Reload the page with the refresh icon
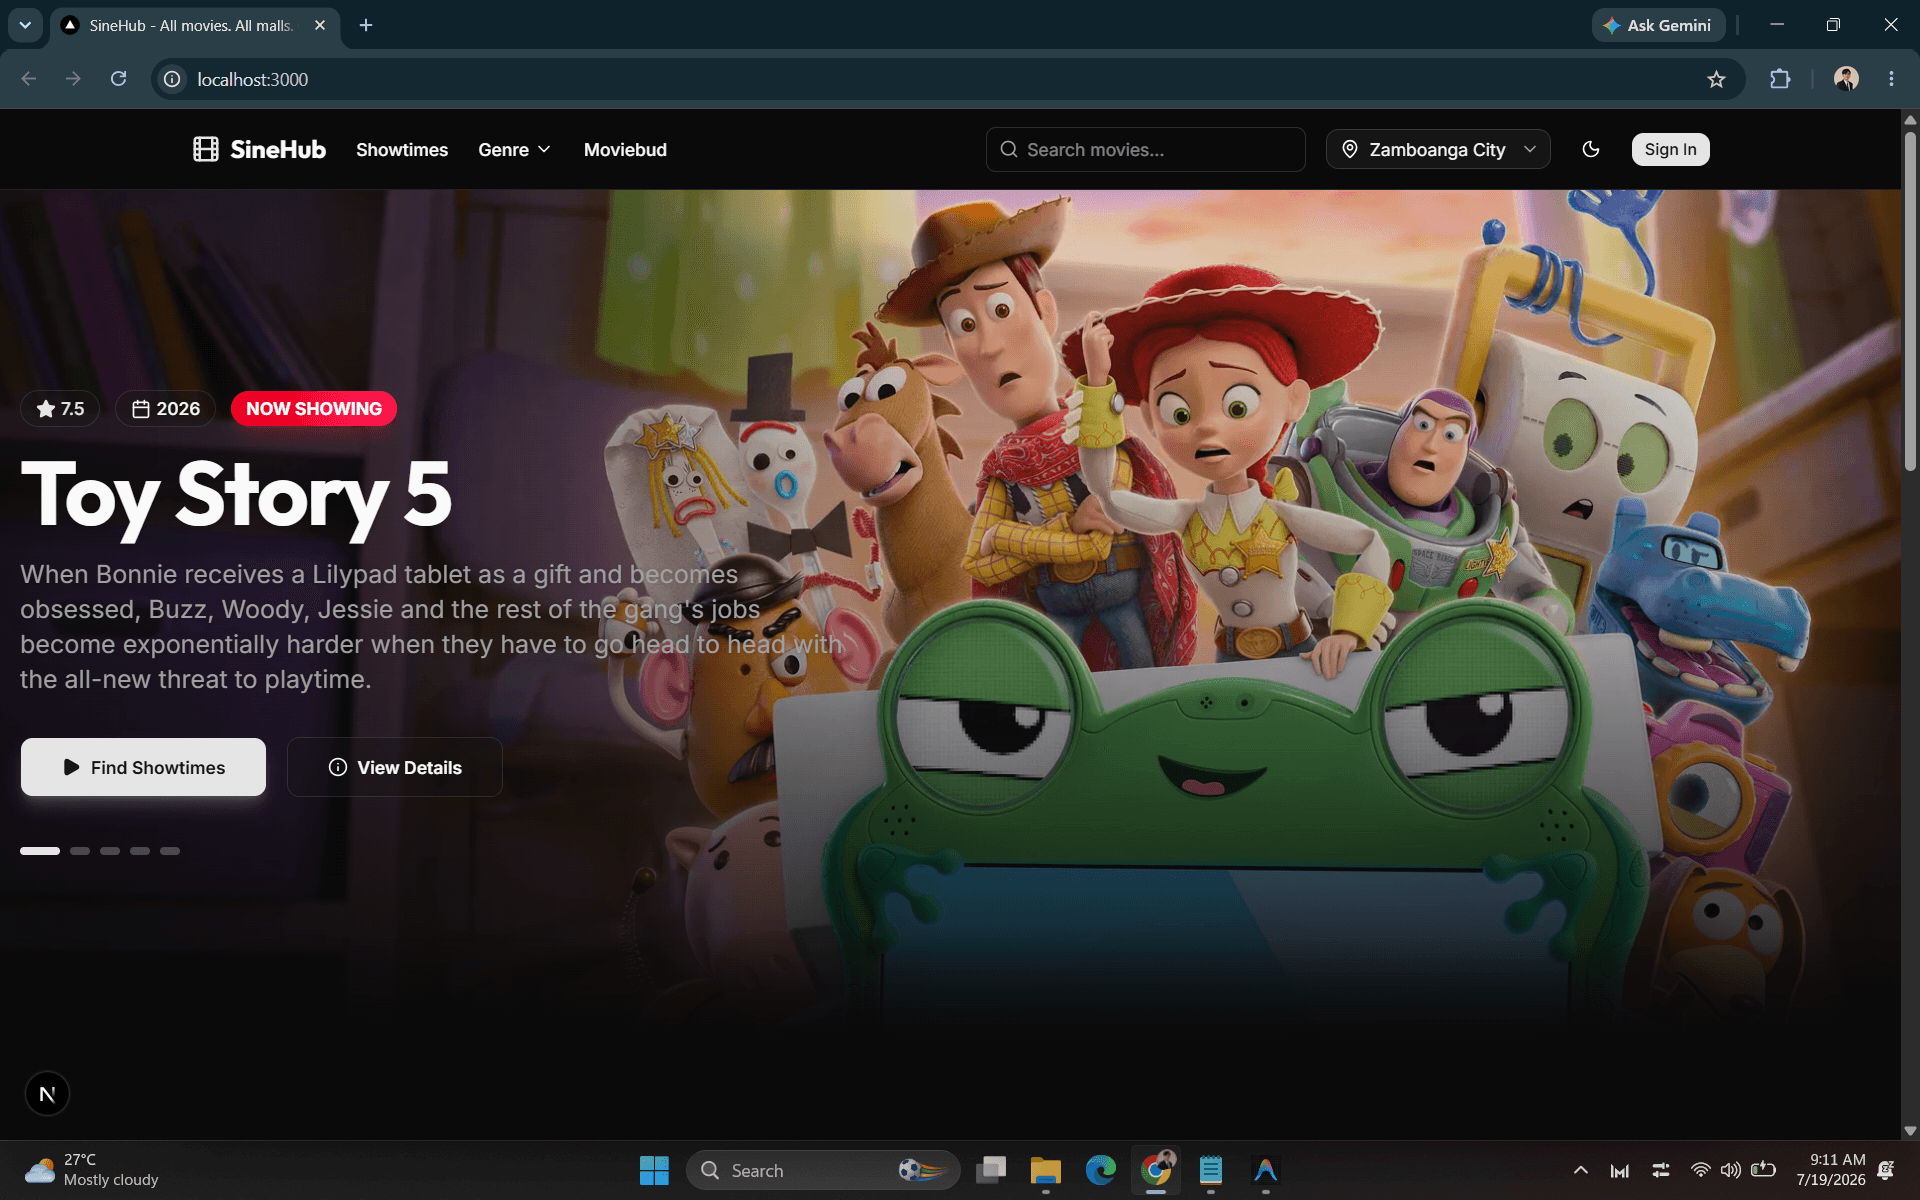Image resolution: width=1920 pixels, height=1200 pixels. [x=118, y=79]
